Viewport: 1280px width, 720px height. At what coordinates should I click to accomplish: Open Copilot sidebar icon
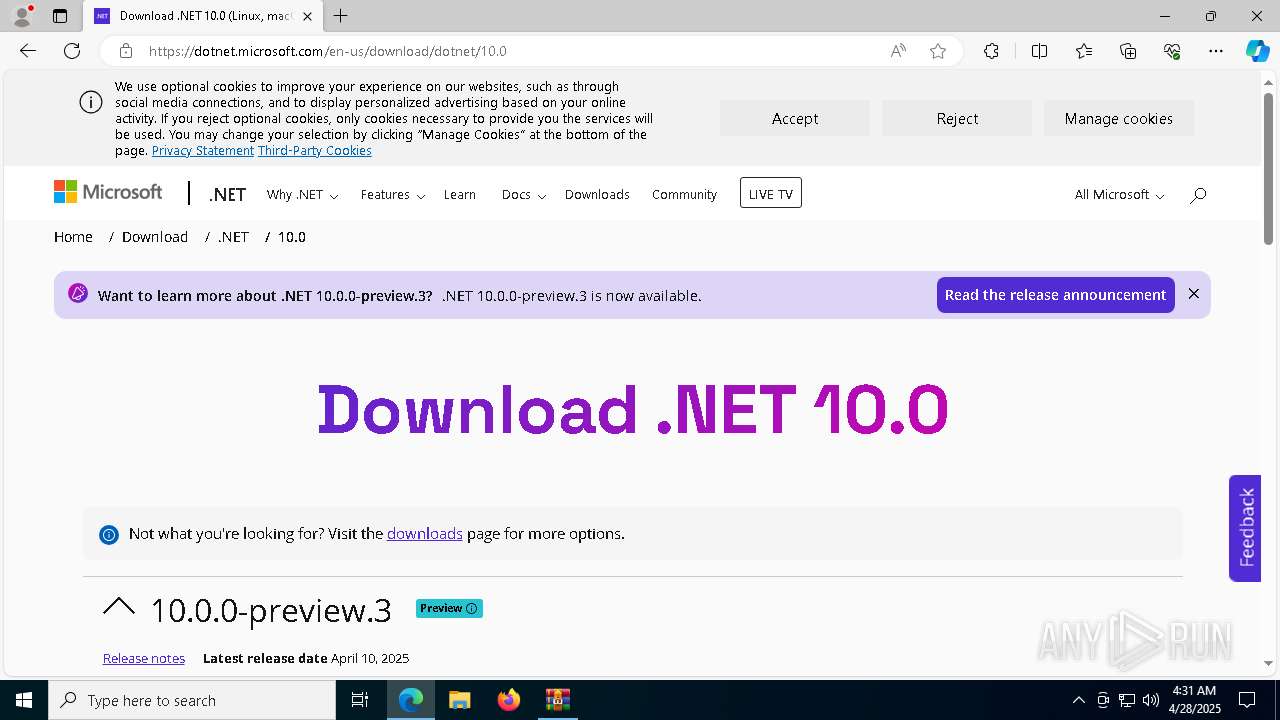[1257, 51]
